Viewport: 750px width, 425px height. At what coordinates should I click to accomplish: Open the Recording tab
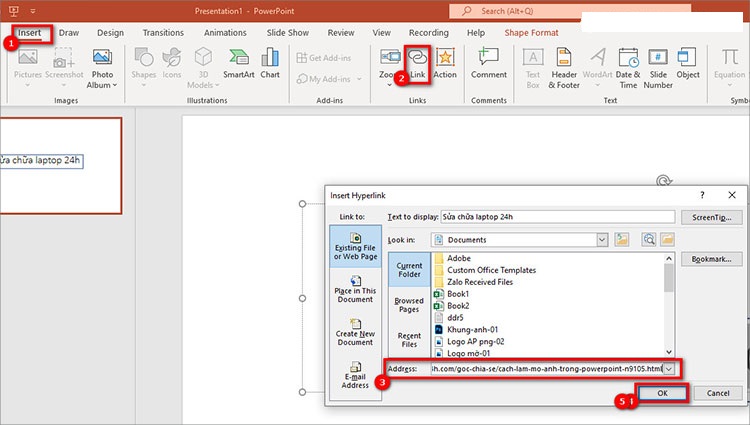click(429, 33)
